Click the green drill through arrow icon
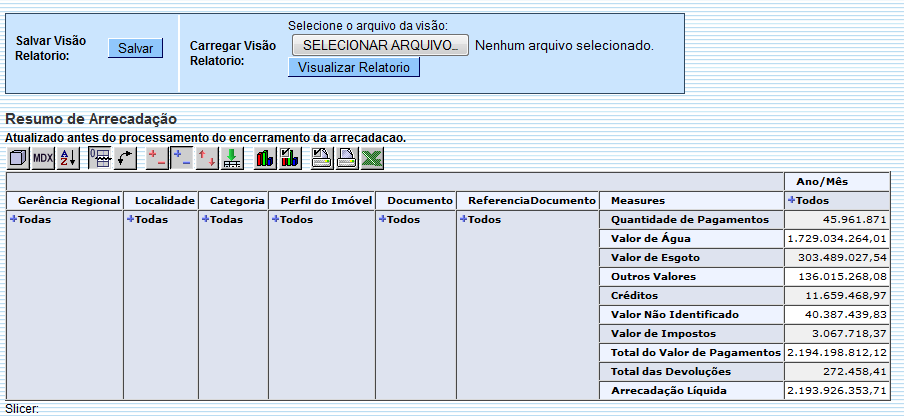Viewport: 904px width, 416px height. tap(231, 157)
